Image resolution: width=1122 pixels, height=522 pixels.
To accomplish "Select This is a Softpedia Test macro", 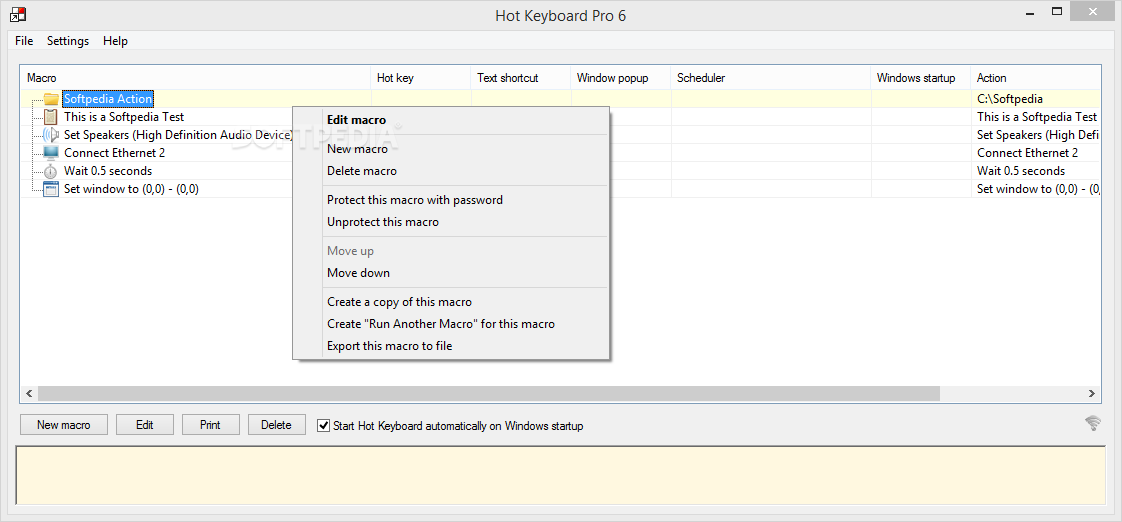I will (124, 117).
